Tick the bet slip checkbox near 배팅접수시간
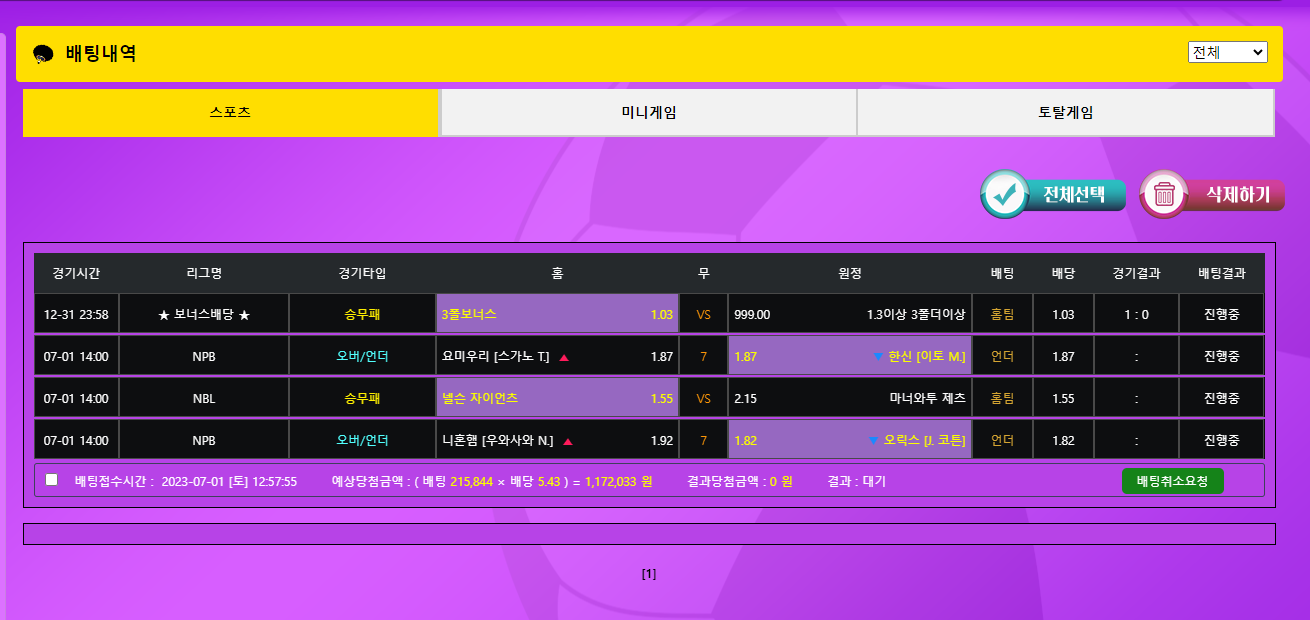Viewport: 1310px width, 620px height. click(52, 480)
